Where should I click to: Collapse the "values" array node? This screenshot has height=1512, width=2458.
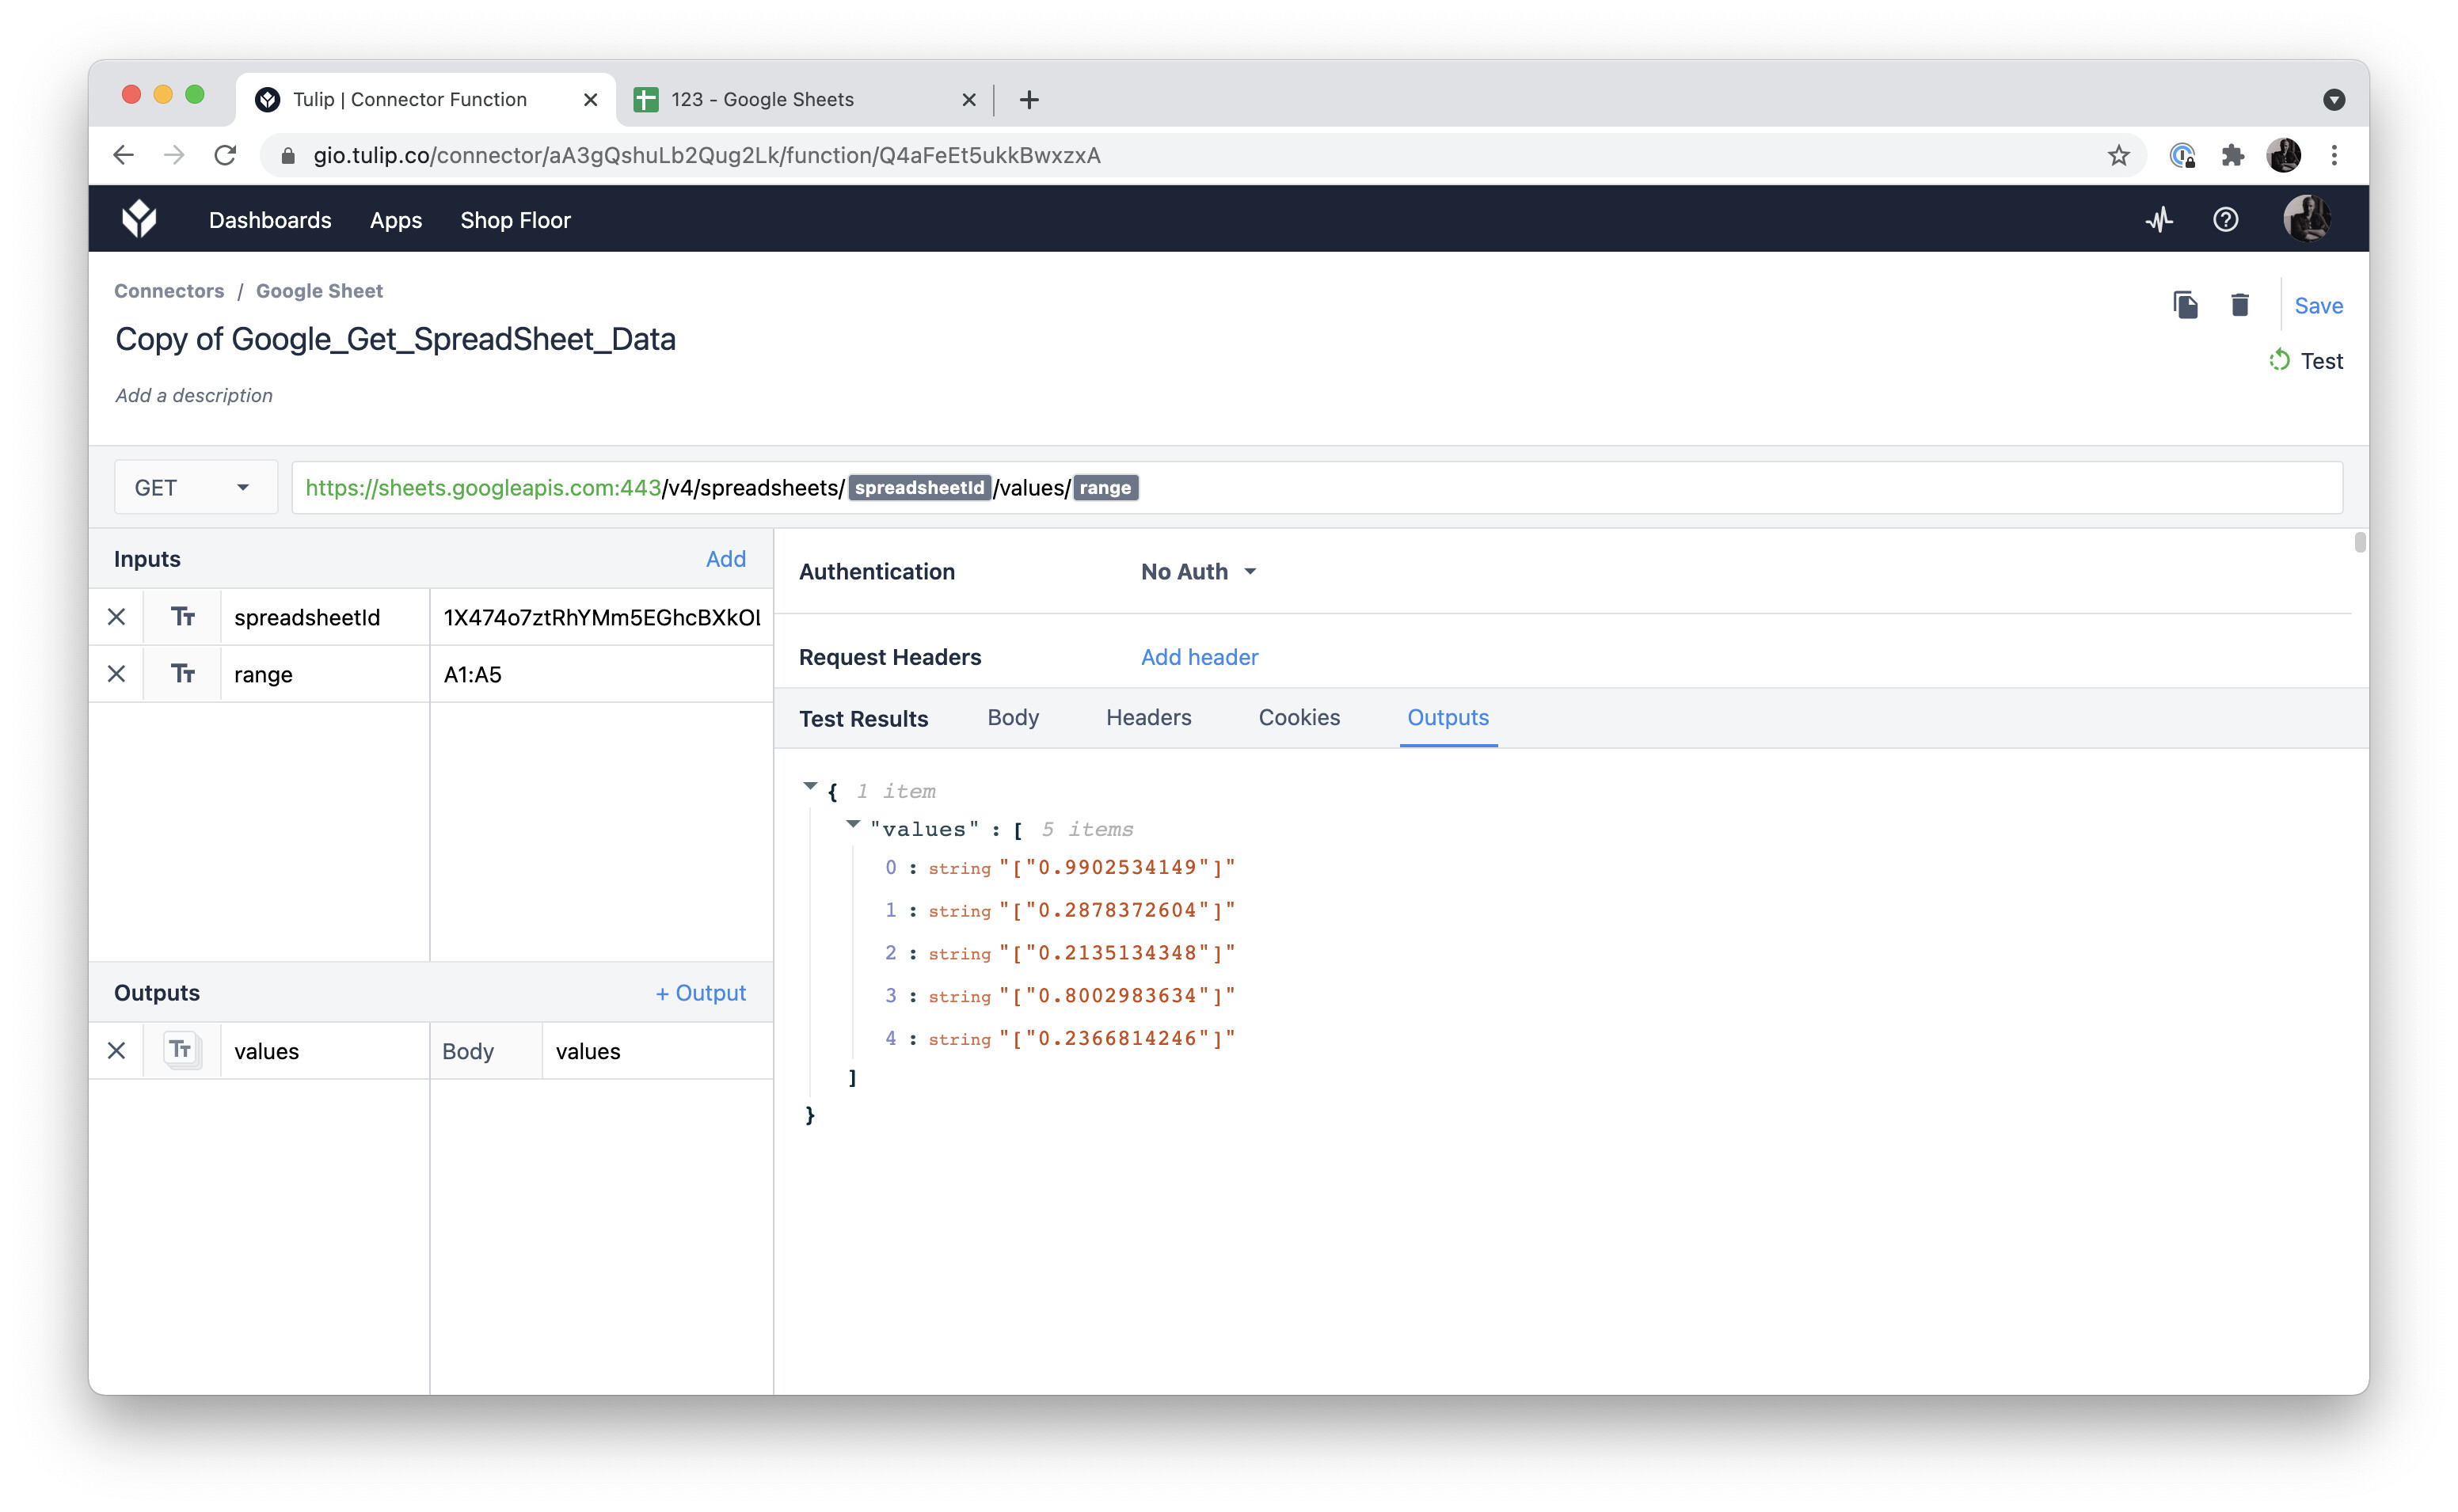click(x=853, y=825)
